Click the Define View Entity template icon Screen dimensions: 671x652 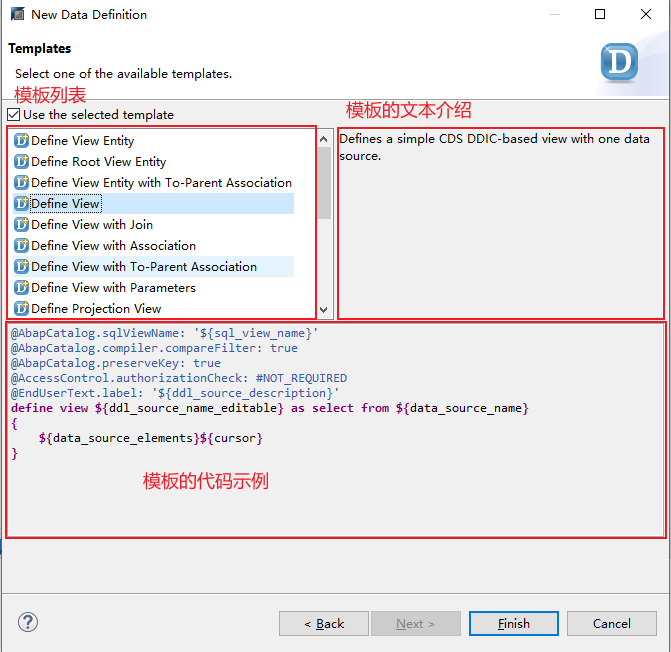21,141
